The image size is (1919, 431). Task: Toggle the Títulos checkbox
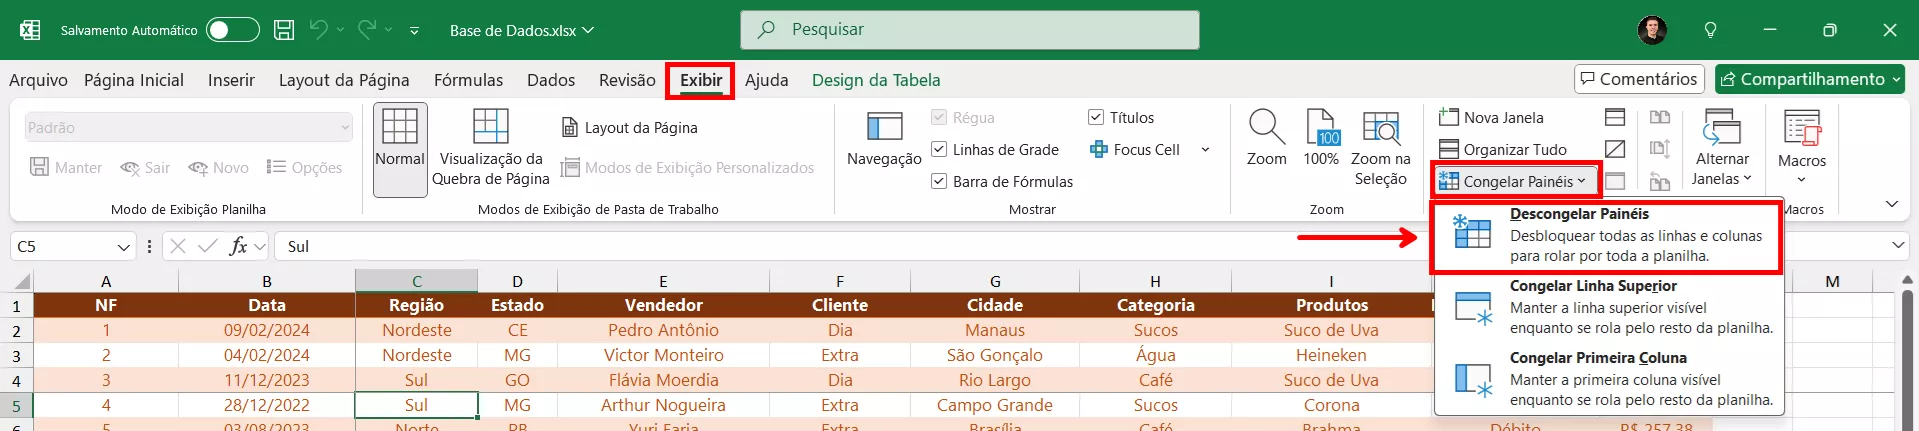pos(1096,118)
